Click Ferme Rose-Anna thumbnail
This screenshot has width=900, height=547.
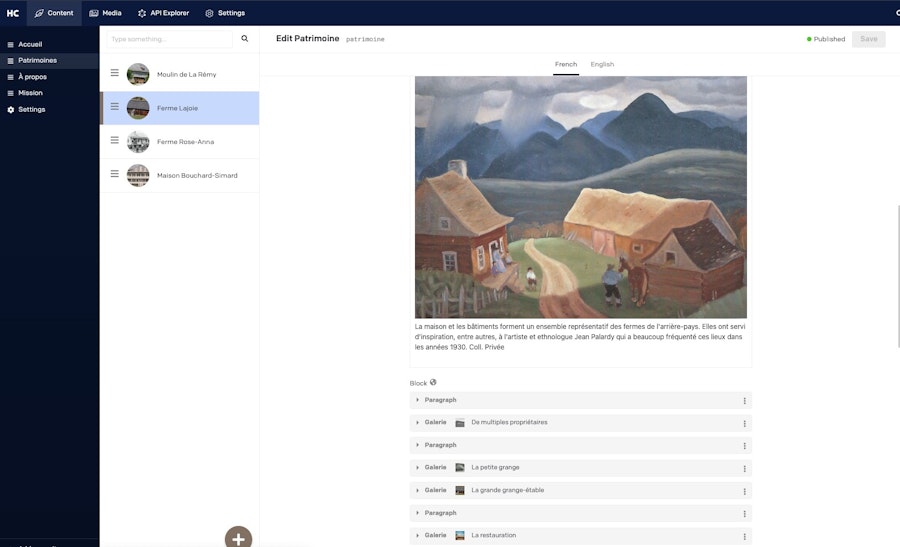pyautogui.click(x=138, y=142)
